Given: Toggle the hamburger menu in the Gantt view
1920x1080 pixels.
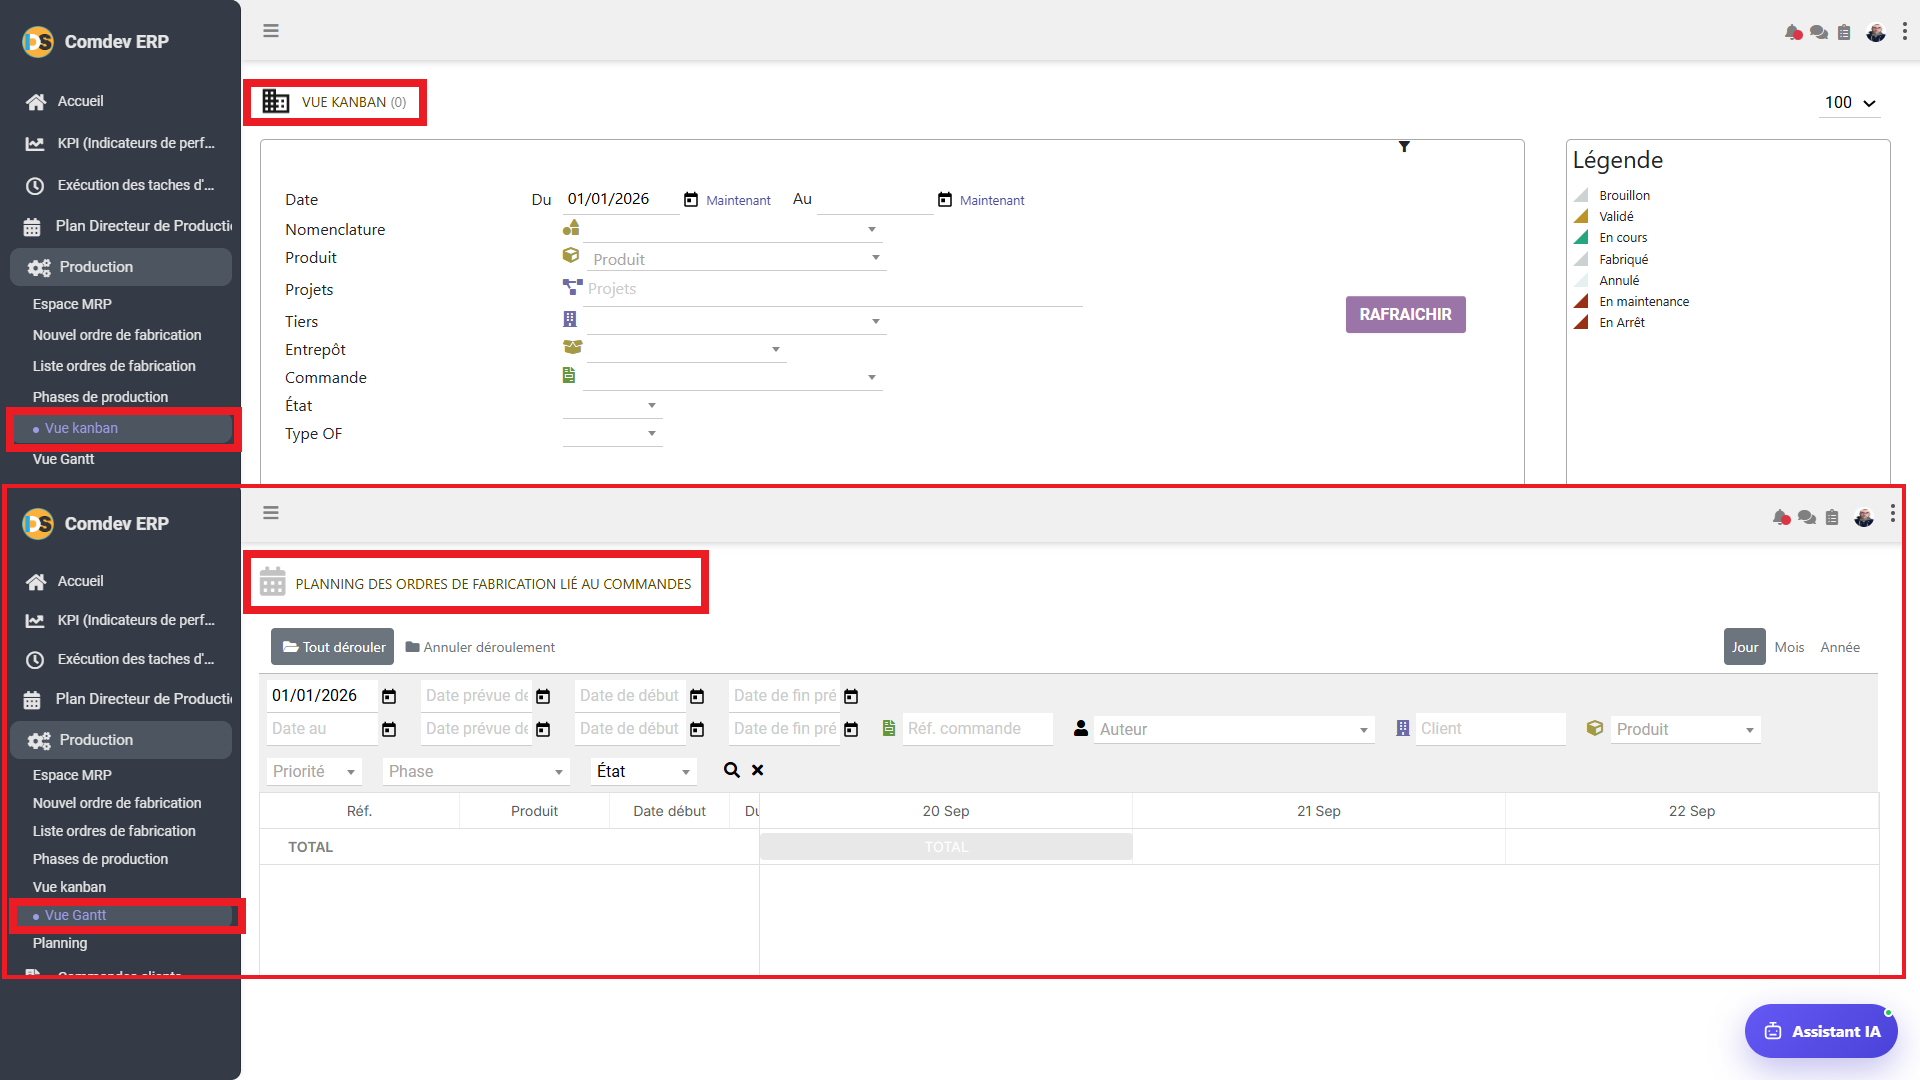Looking at the screenshot, I should [x=271, y=513].
